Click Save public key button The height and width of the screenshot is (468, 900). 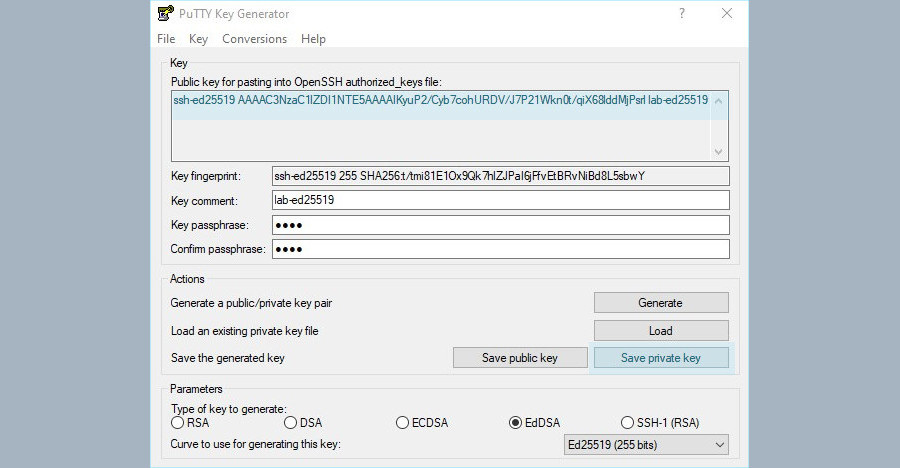click(x=520, y=358)
